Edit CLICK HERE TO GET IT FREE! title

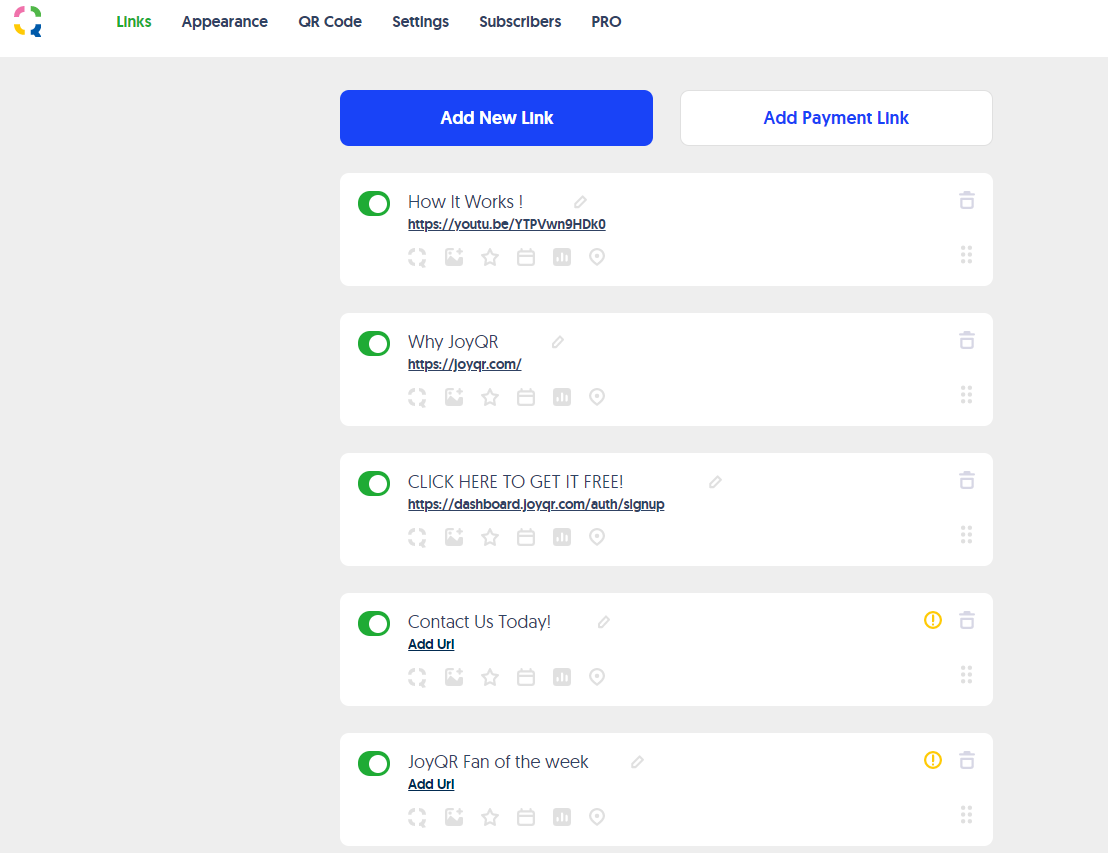pos(715,482)
